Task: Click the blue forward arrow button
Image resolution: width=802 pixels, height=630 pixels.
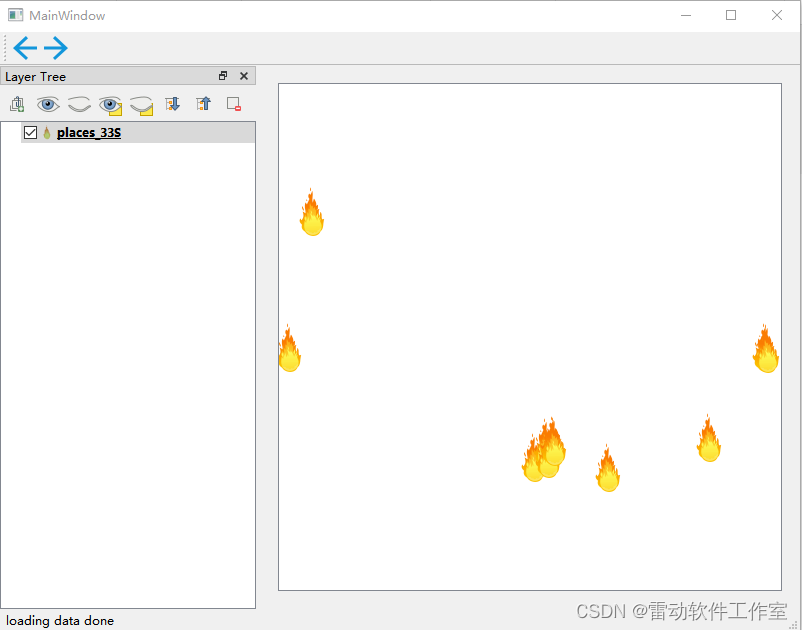Action: coord(56,48)
